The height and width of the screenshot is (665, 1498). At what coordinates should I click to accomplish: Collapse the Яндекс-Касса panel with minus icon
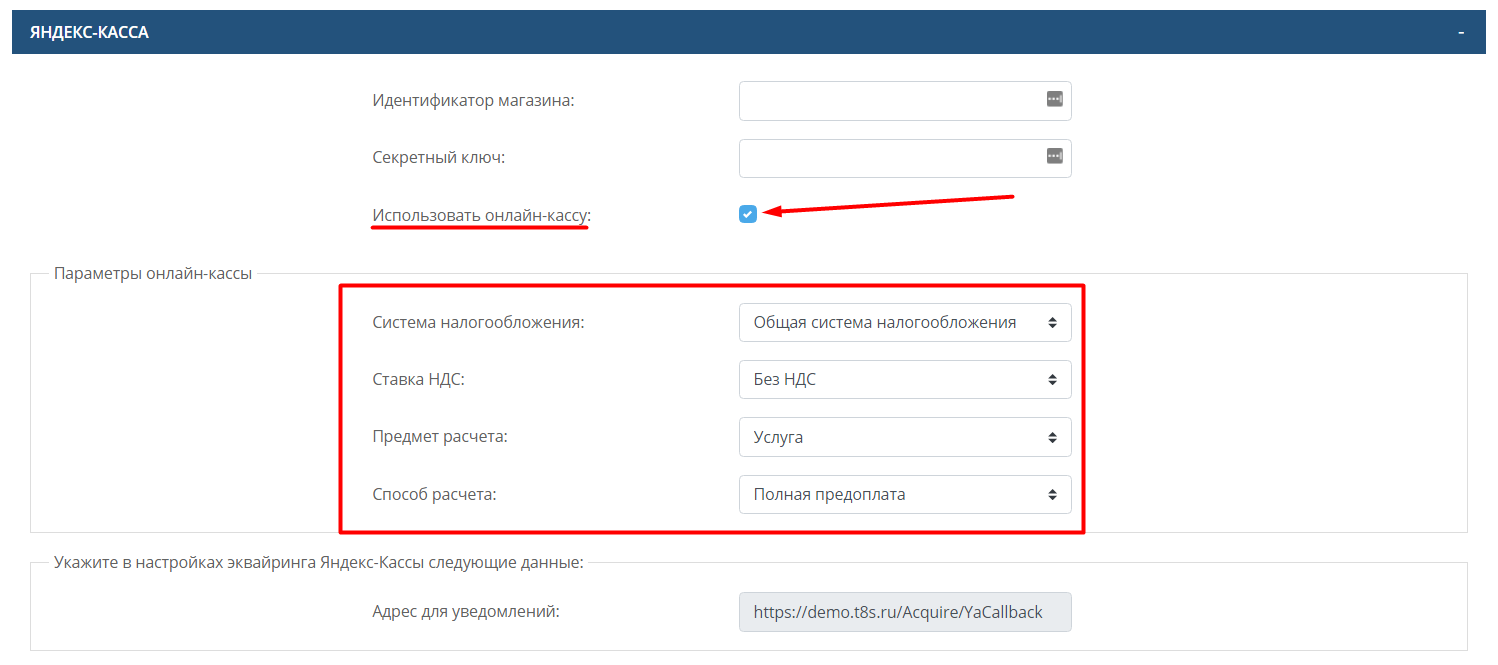[x=1461, y=33]
